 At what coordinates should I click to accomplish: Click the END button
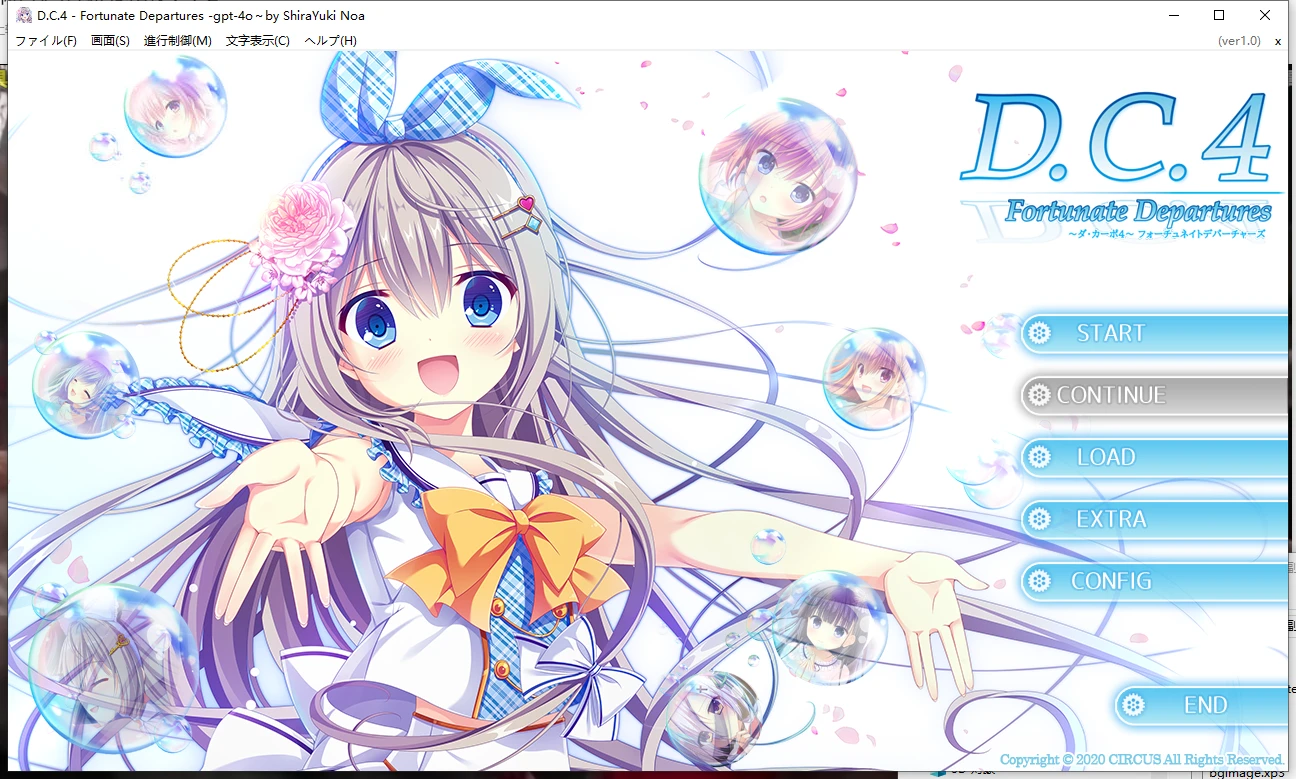(x=1201, y=705)
